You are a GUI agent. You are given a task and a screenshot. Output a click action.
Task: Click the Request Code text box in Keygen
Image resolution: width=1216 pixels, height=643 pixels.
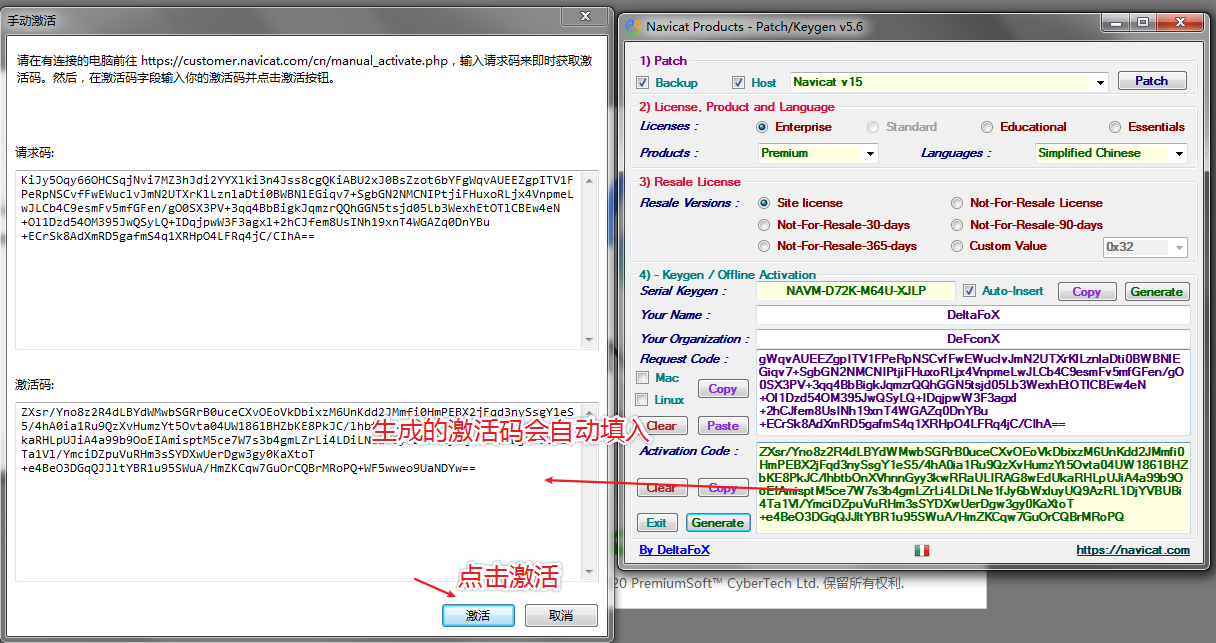click(973, 393)
